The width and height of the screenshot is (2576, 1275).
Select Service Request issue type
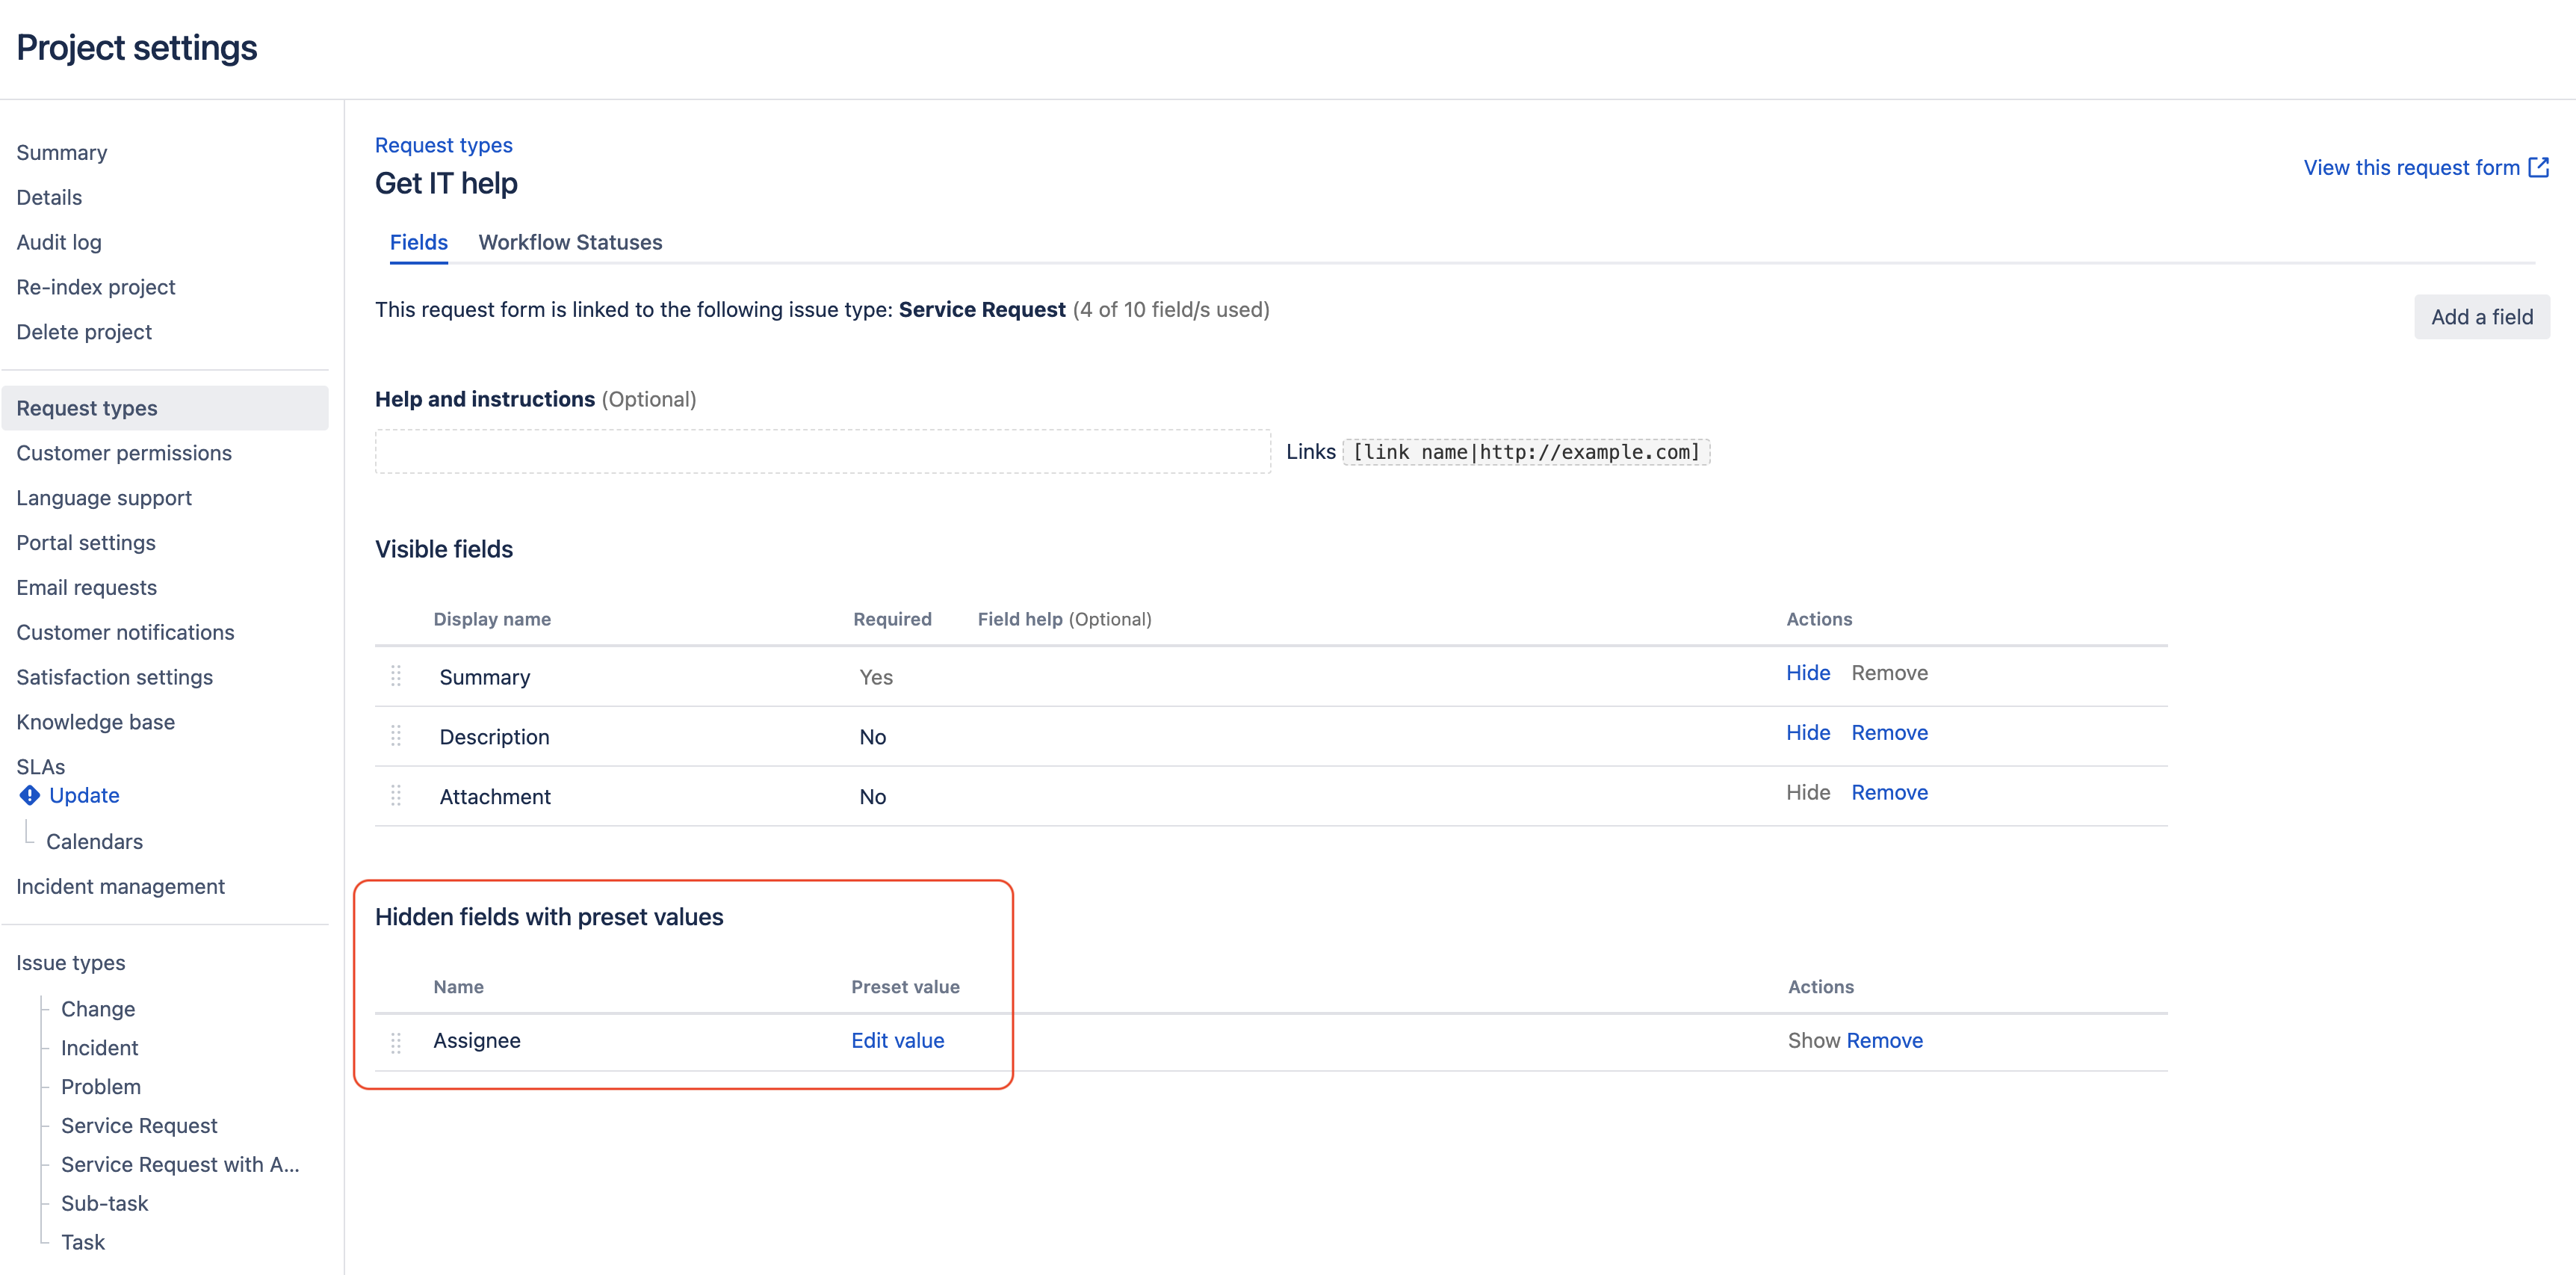click(x=139, y=1125)
